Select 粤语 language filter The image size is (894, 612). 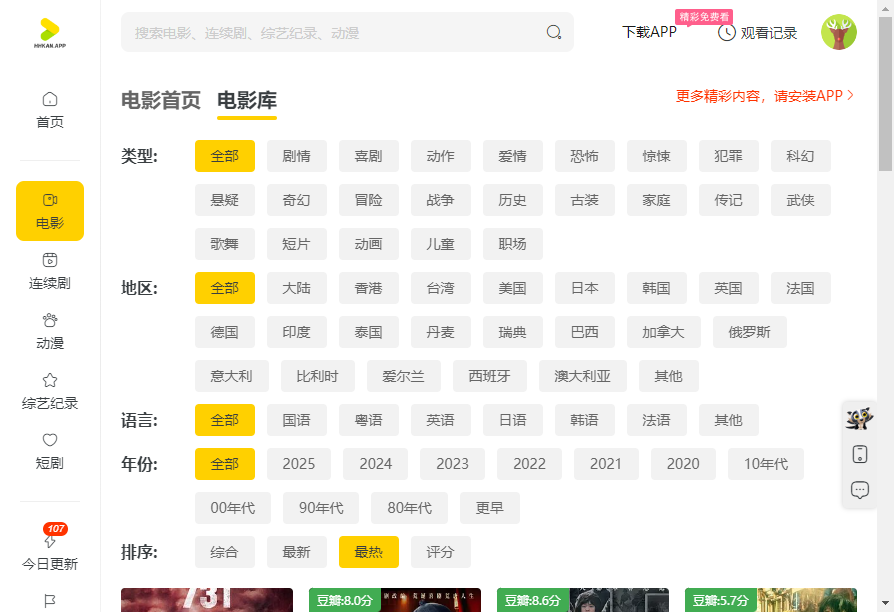coord(368,420)
